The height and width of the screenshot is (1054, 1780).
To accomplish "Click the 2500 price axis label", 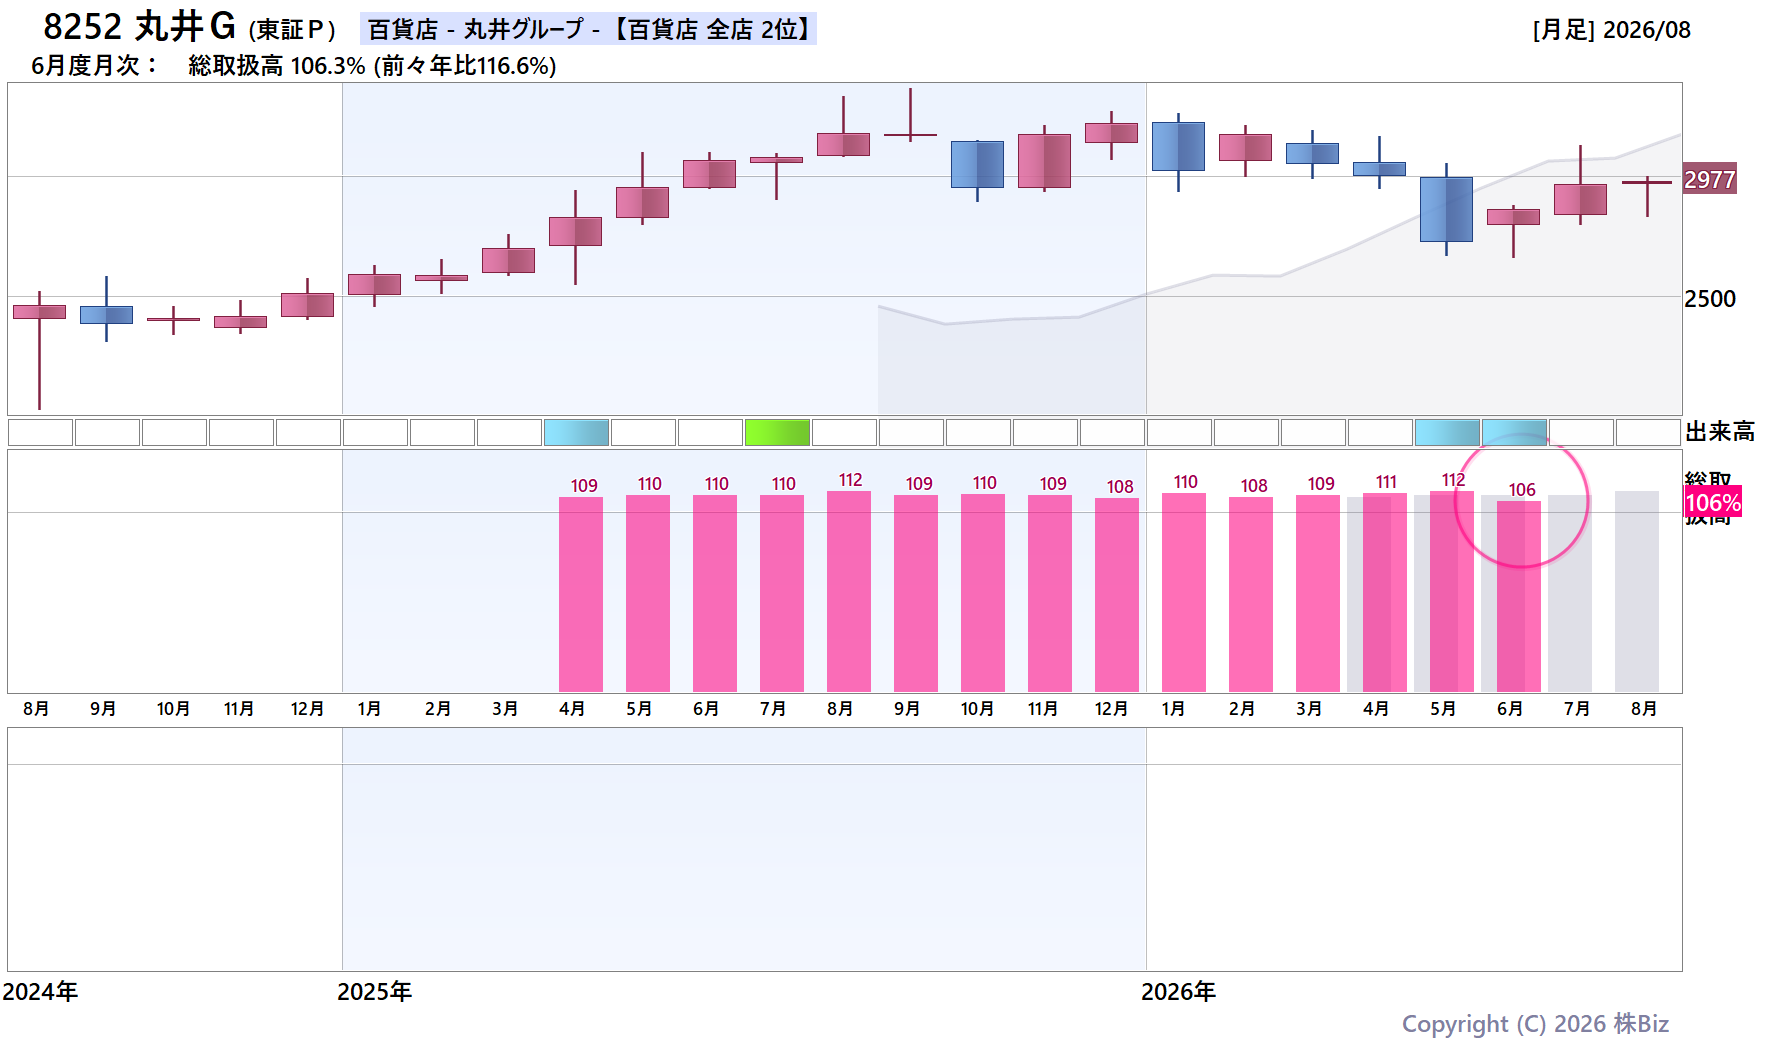I will pyautogui.click(x=1710, y=299).
